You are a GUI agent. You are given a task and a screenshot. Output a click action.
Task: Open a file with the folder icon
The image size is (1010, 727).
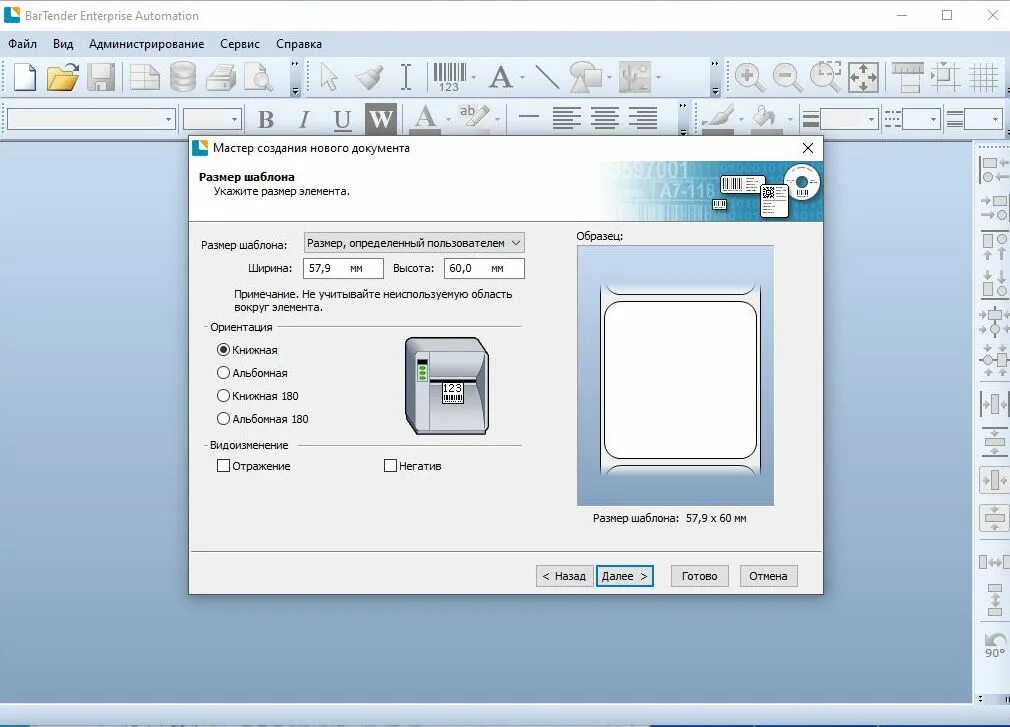point(62,78)
